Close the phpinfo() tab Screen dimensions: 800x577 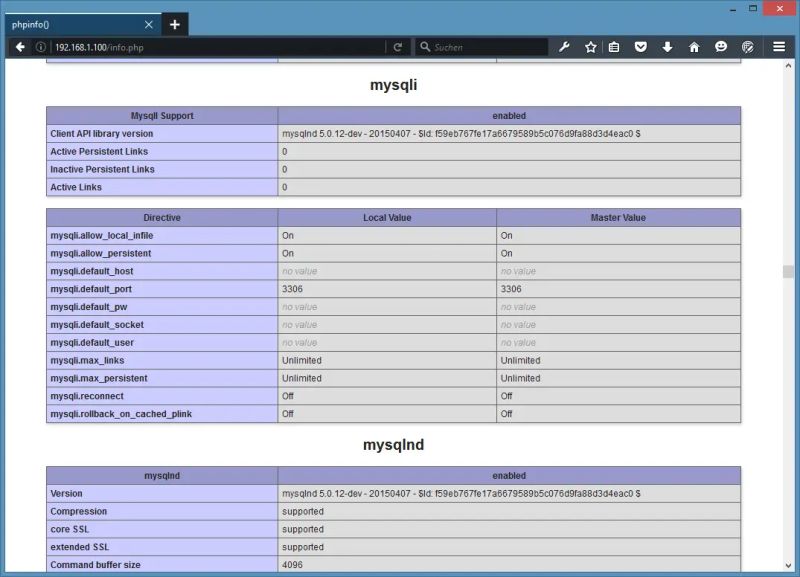tap(147, 23)
